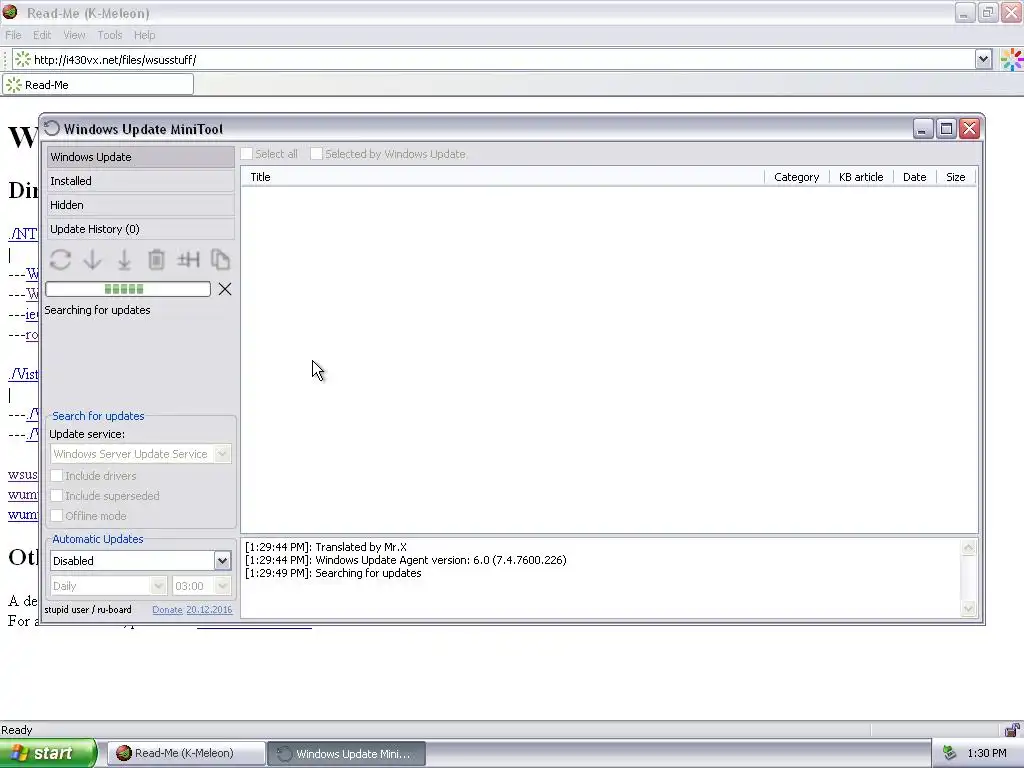
Task: Enable the Offline mode checkbox
Action: tap(57, 516)
